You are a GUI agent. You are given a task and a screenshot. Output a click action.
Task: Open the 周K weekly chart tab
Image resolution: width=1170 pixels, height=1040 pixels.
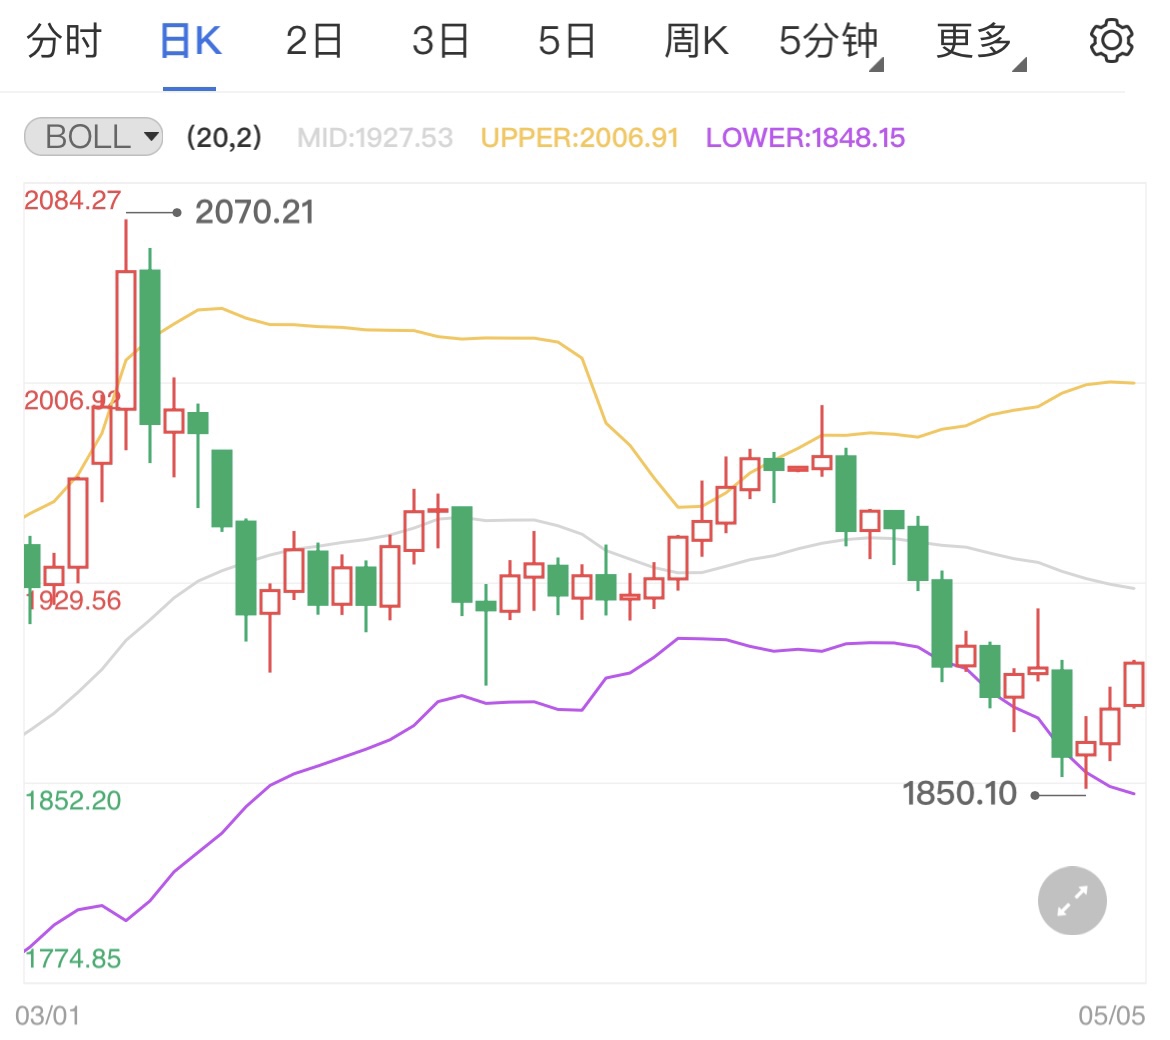pos(696,41)
